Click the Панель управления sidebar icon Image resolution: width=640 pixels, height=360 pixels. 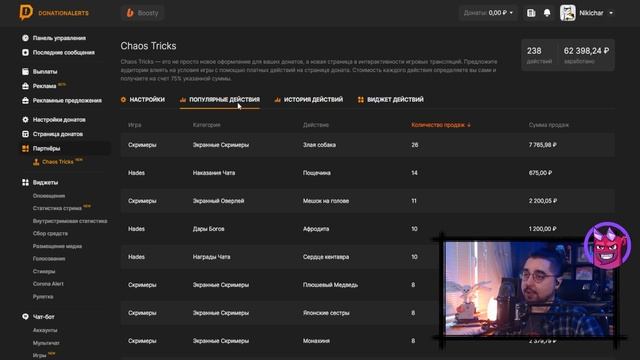[x=25, y=38]
